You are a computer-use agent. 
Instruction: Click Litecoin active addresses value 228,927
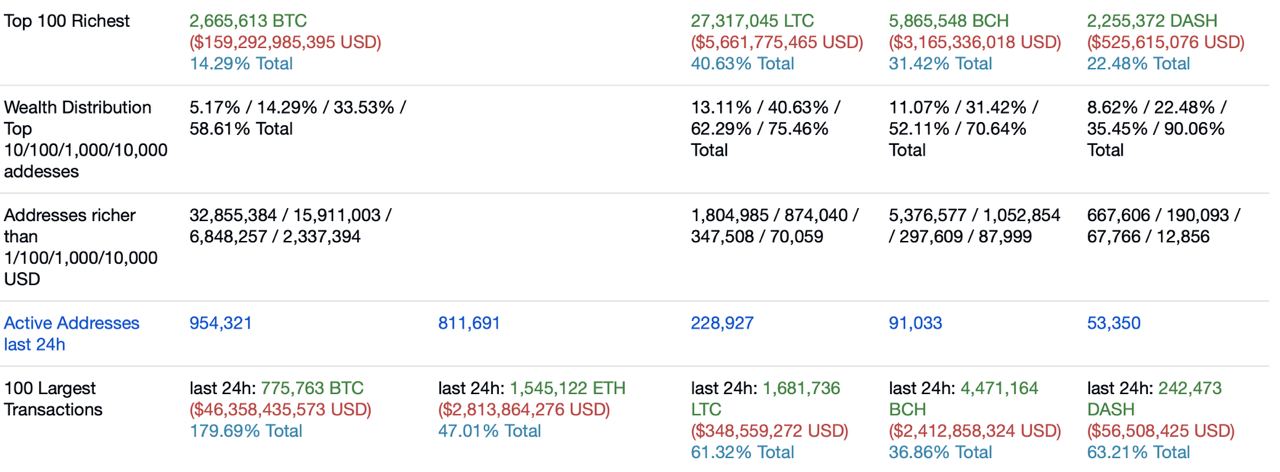[x=722, y=323]
